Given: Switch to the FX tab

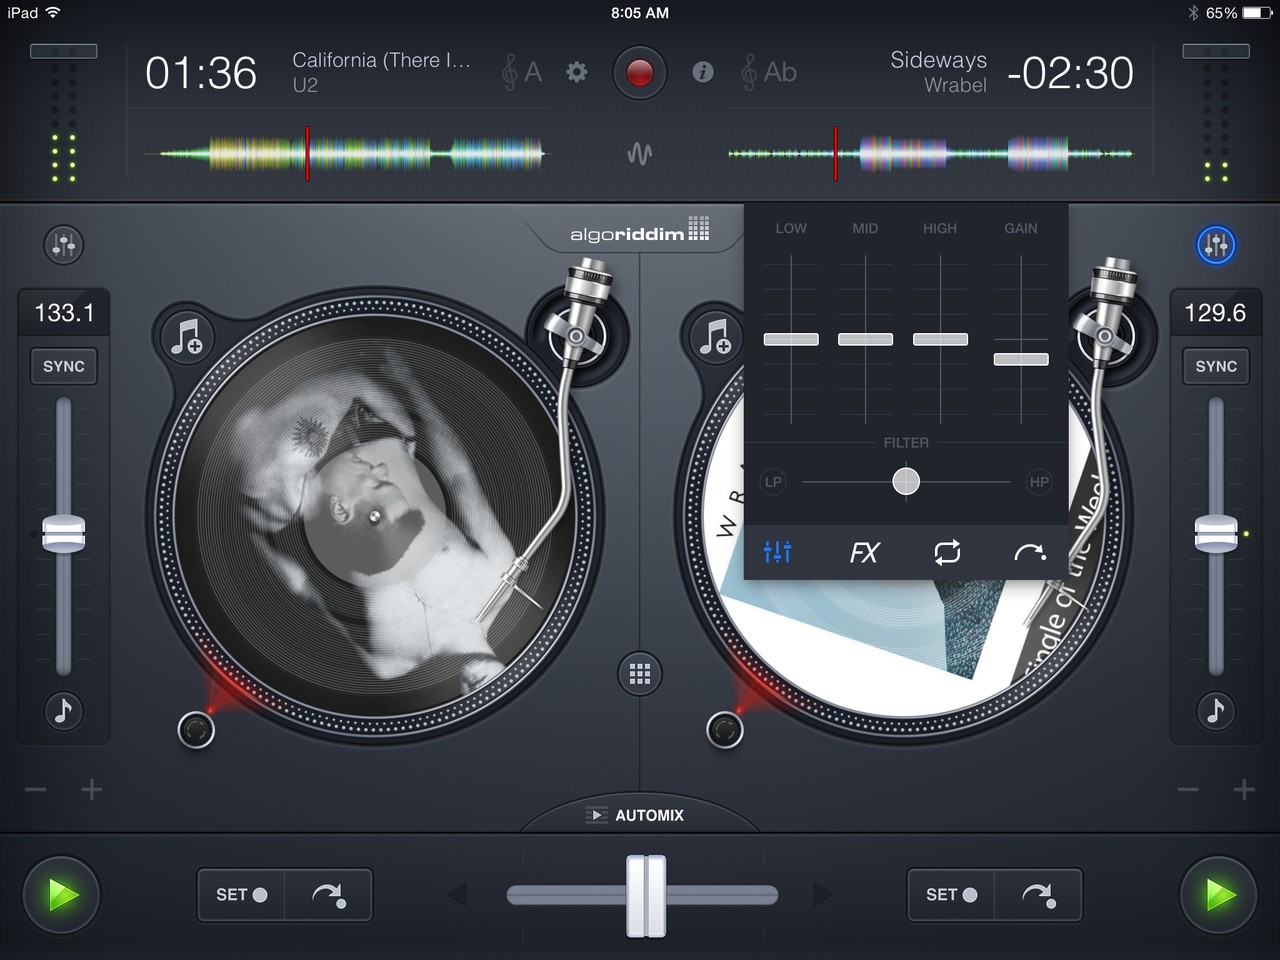Looking at the screenshot, I should coord(864,552).
